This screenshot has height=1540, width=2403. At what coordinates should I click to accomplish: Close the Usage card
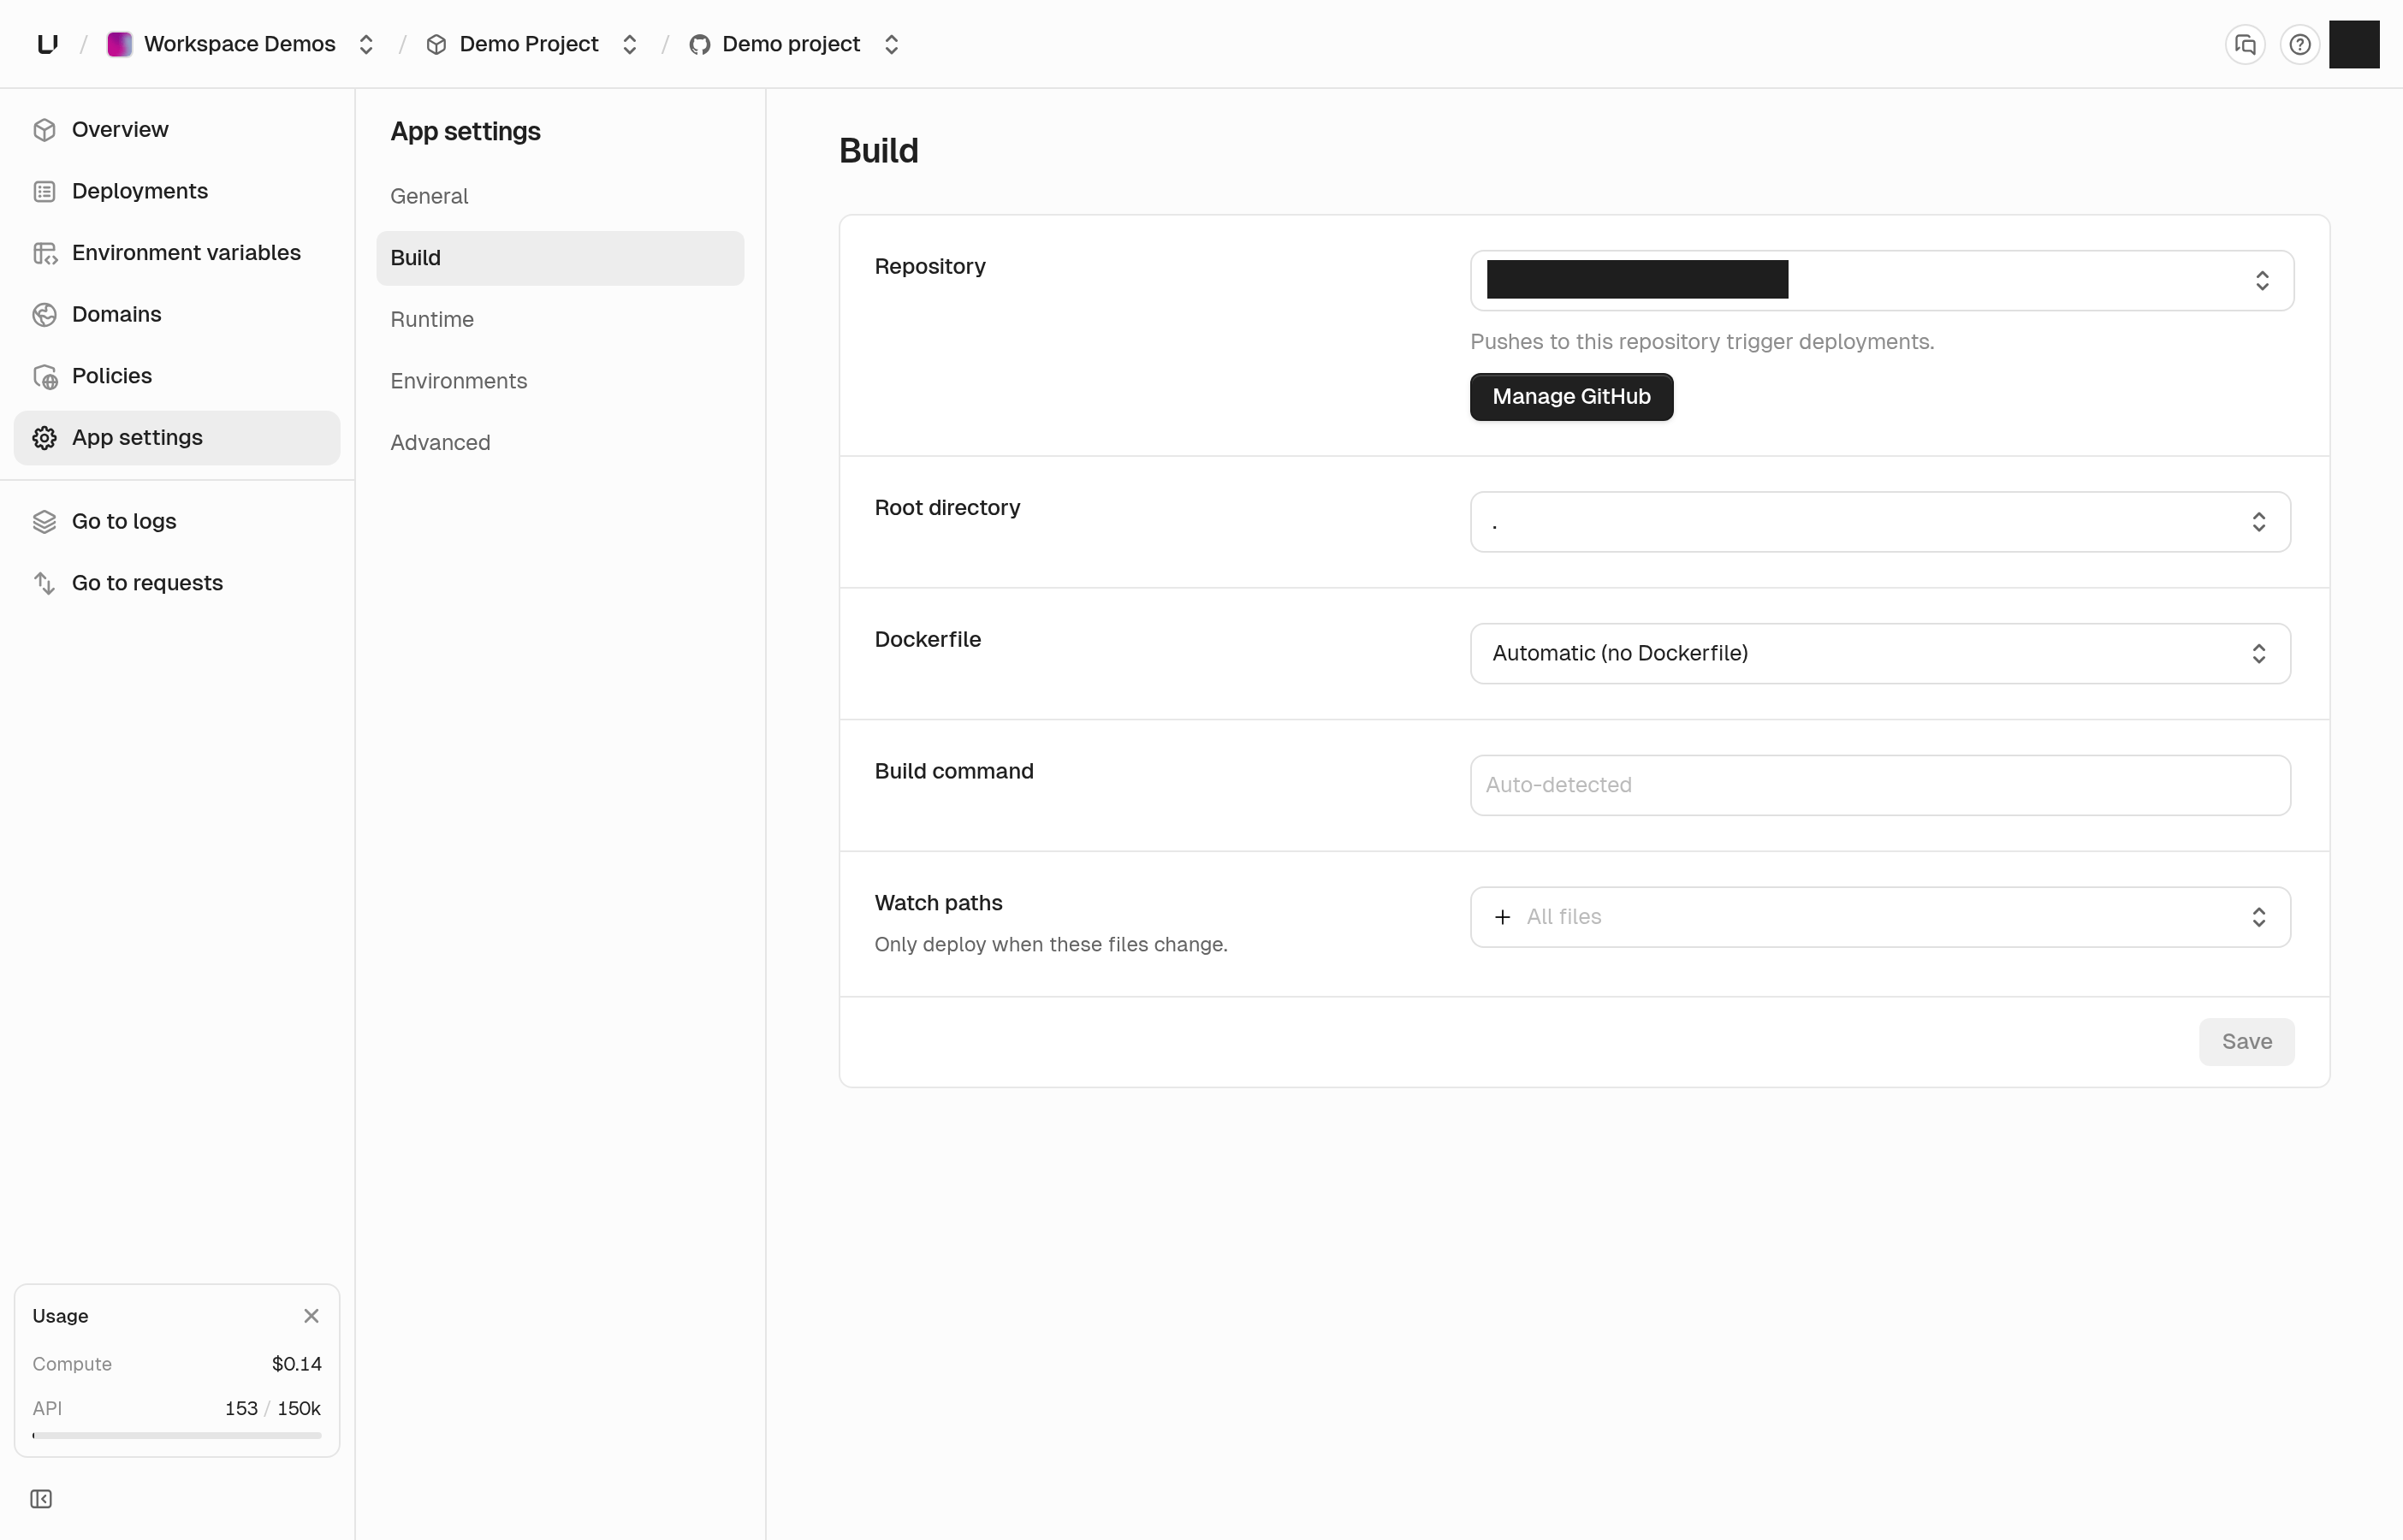pyautogui.click(x=311, y=1316)
